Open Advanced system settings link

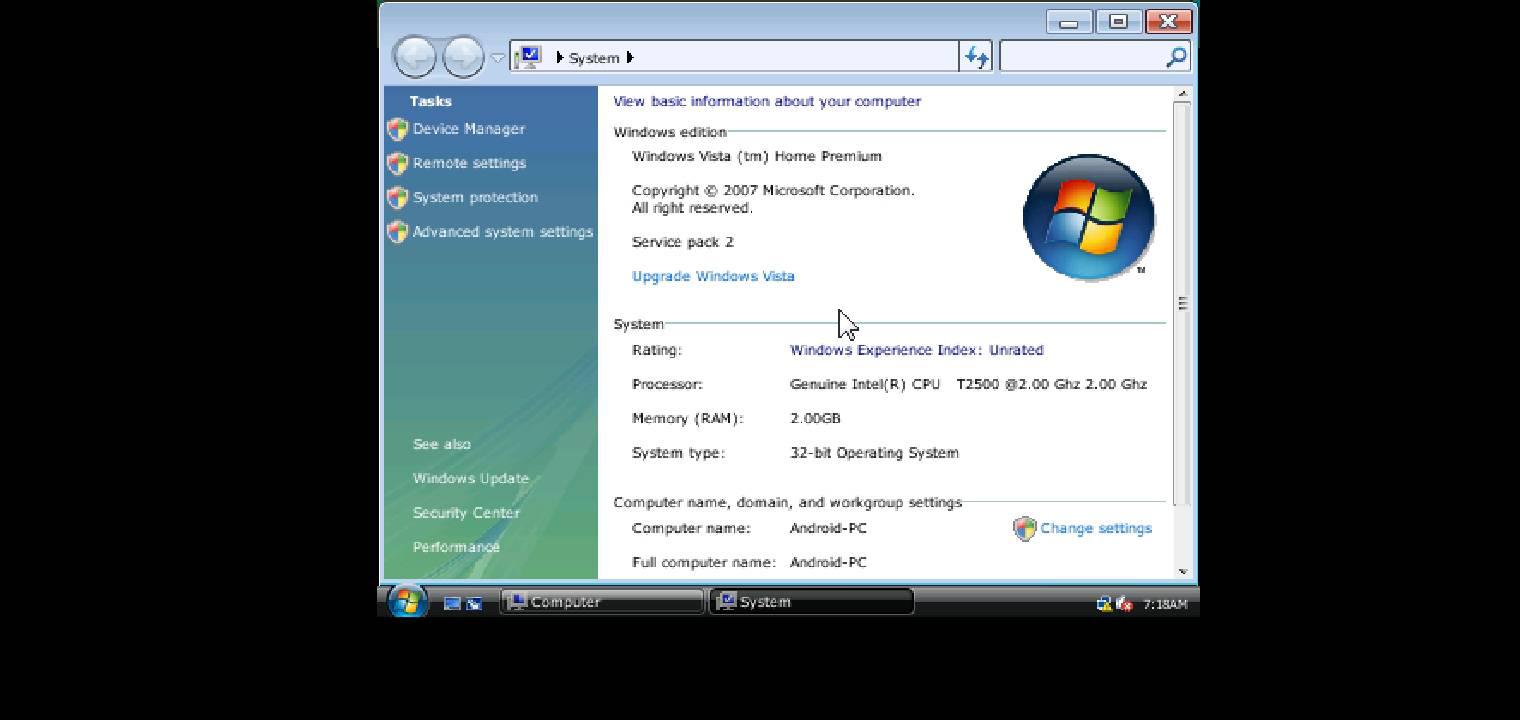point(503,232)
